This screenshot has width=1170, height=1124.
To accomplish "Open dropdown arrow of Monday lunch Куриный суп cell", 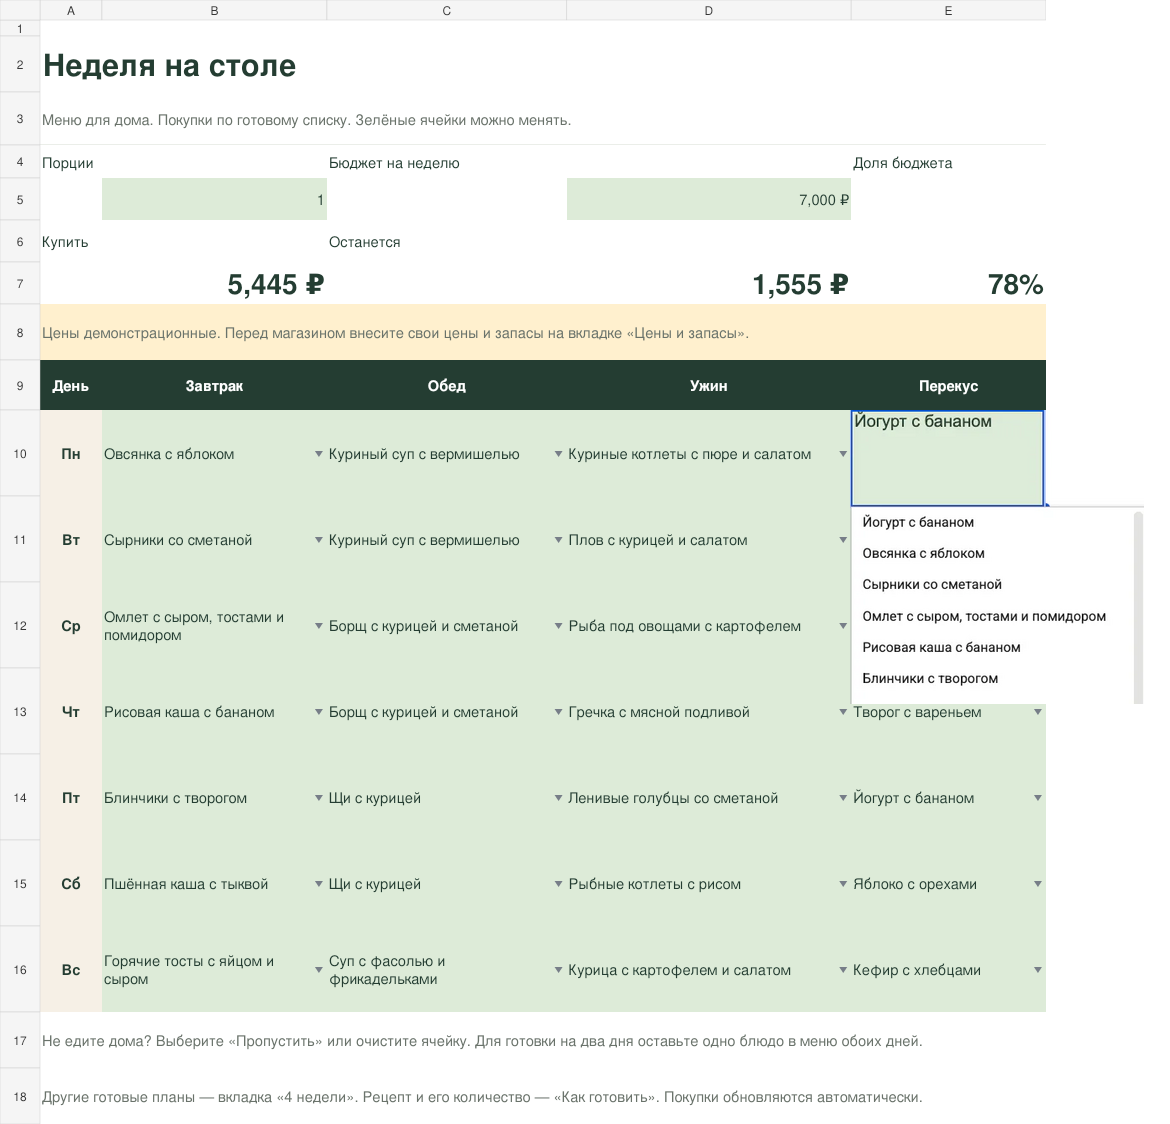I will click(558, 454).
